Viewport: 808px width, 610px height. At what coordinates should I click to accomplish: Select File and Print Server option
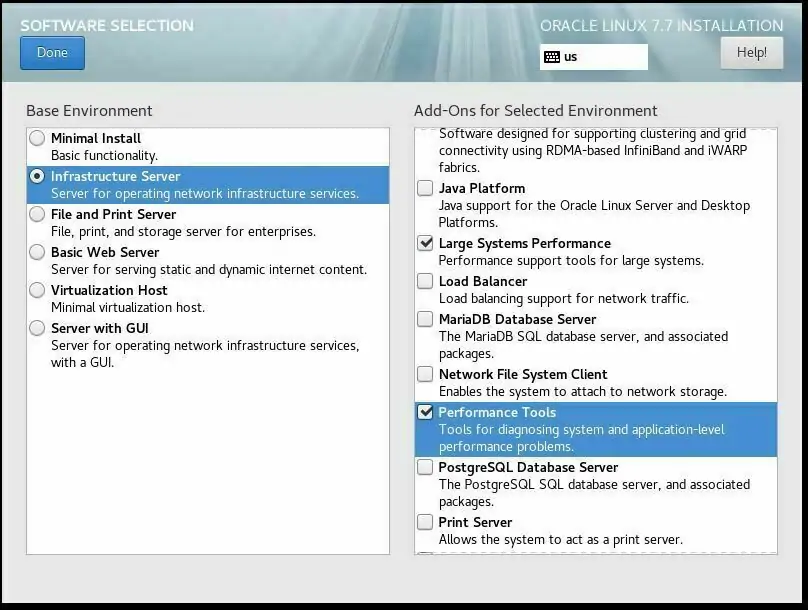pyautogui.click(x=37, y=214)
